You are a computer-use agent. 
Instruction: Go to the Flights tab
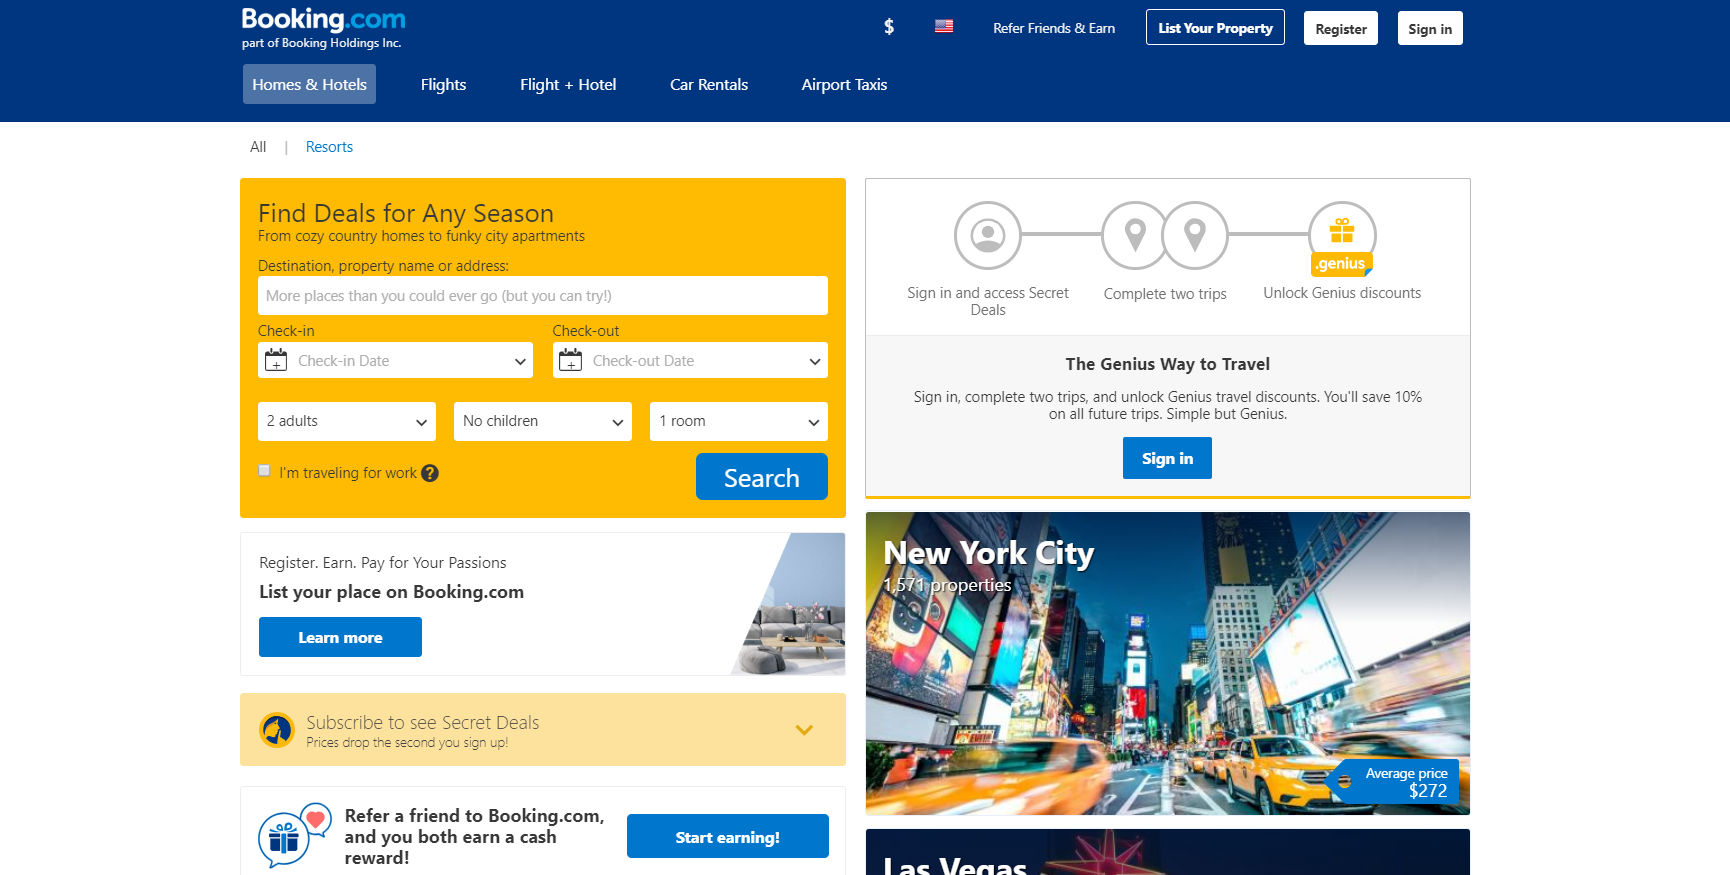(443, 84)
